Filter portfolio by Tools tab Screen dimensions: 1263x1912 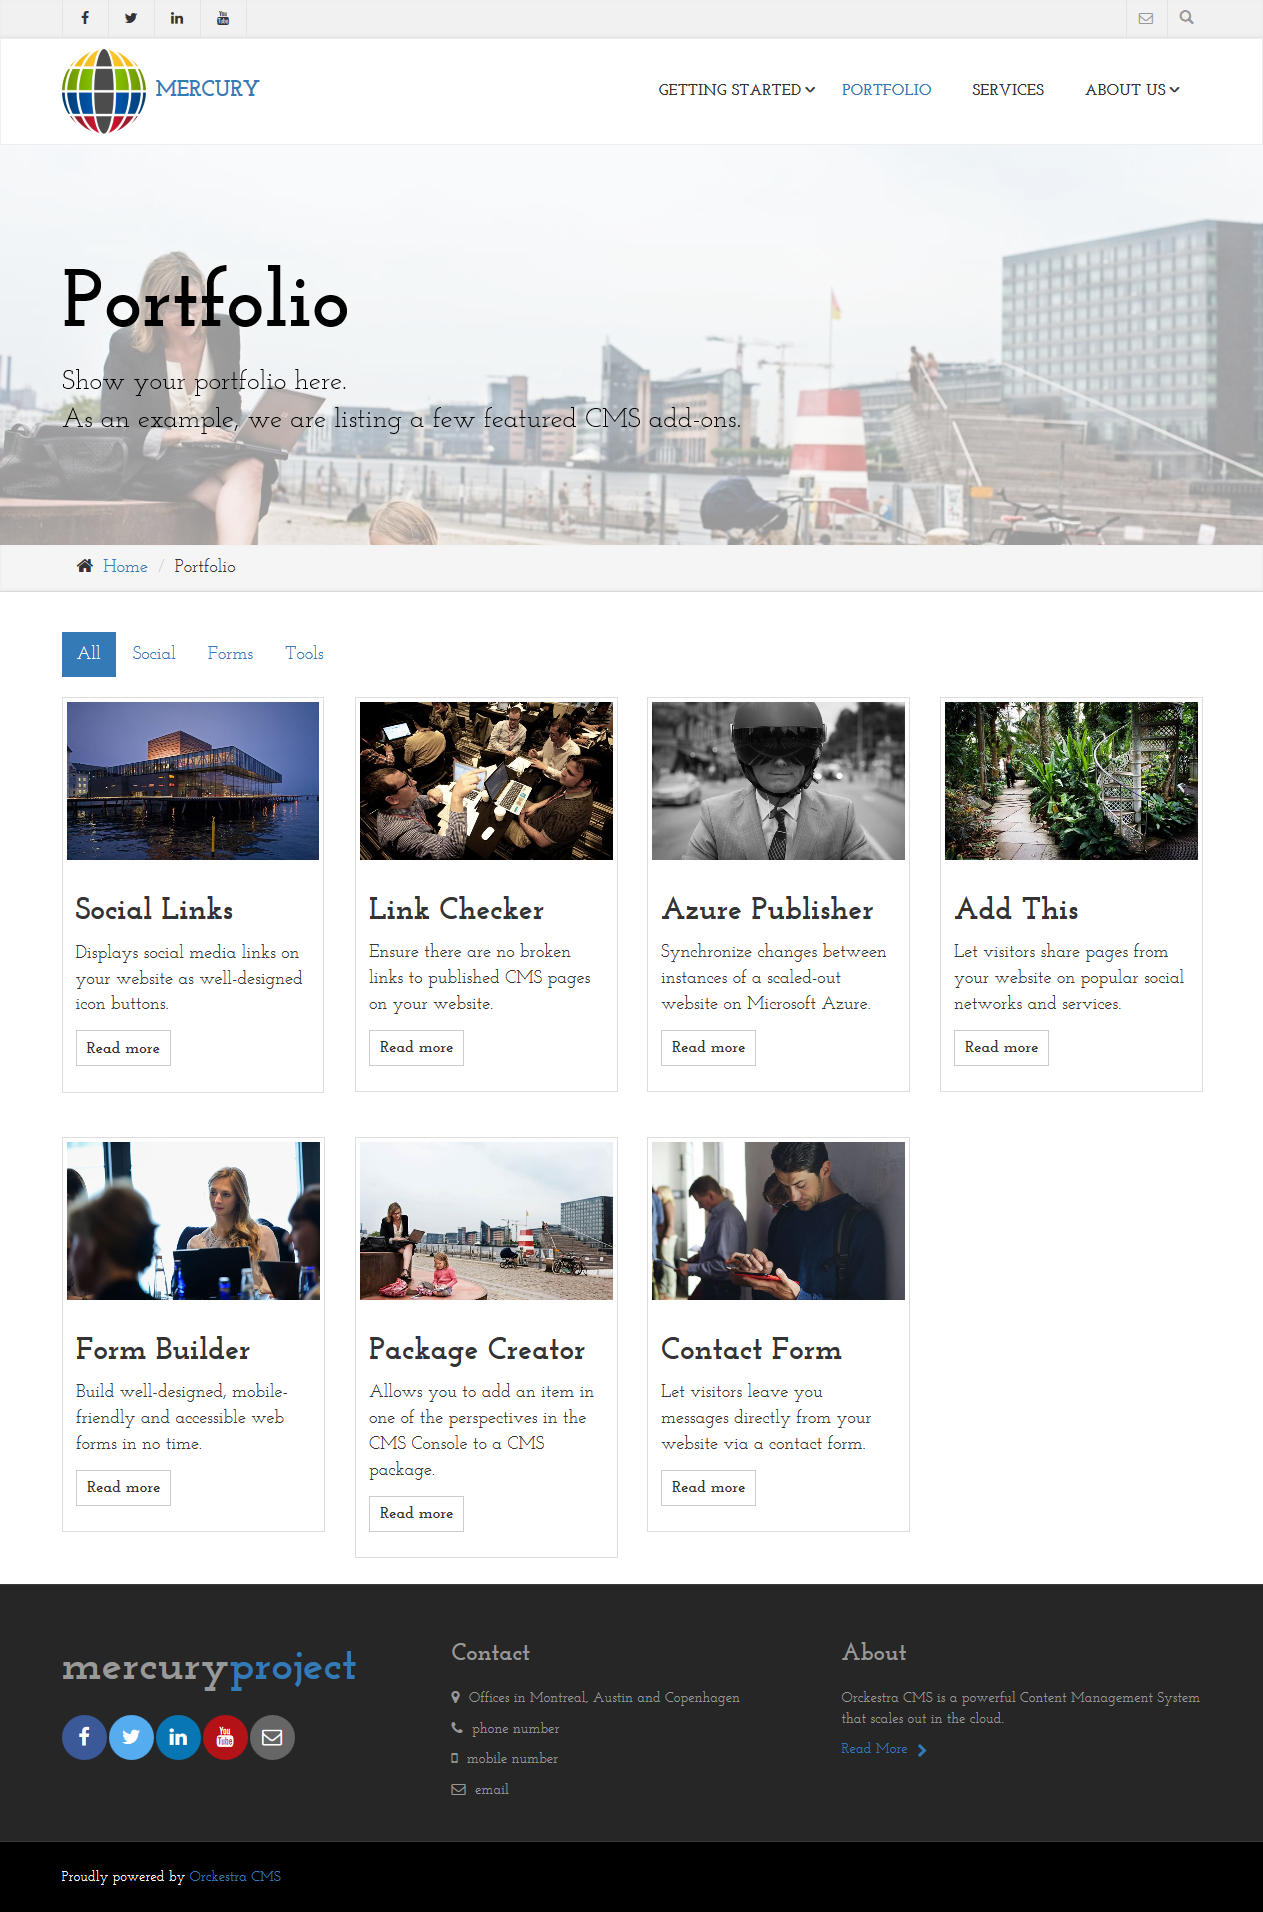click(x=304, y=654)
